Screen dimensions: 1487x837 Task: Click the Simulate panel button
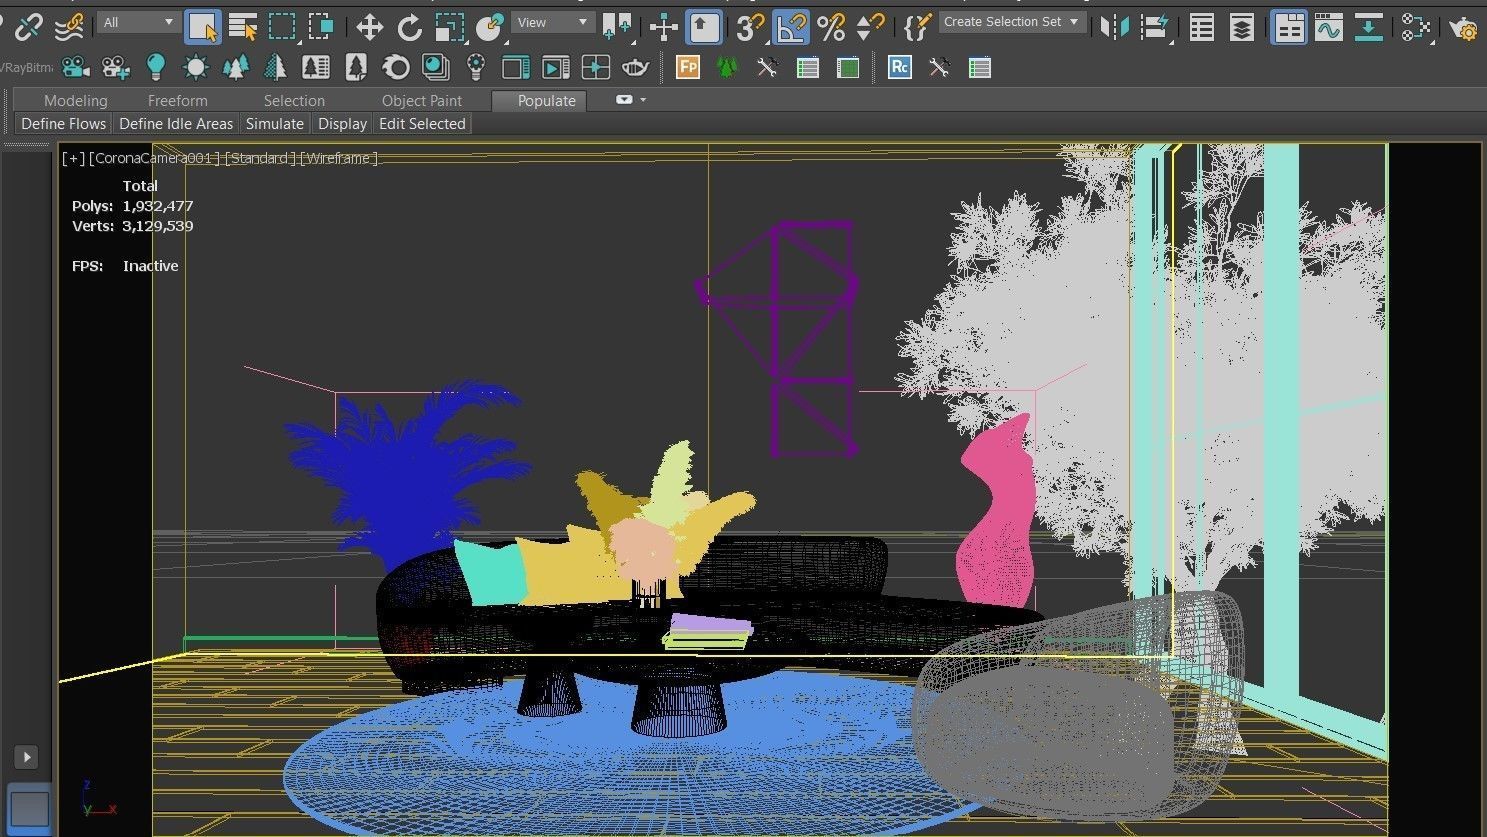[275, 124]
